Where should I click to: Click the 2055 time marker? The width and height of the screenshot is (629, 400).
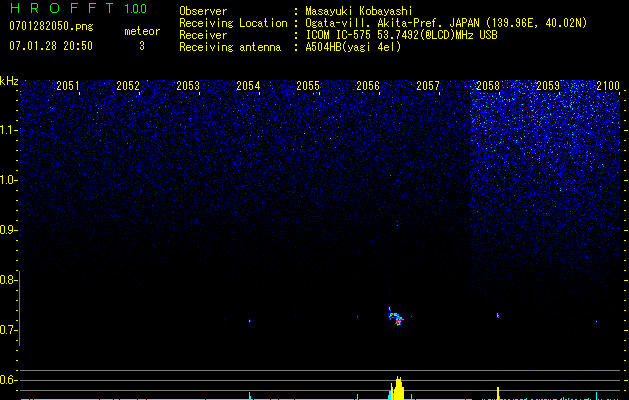[x=308, y=86]
